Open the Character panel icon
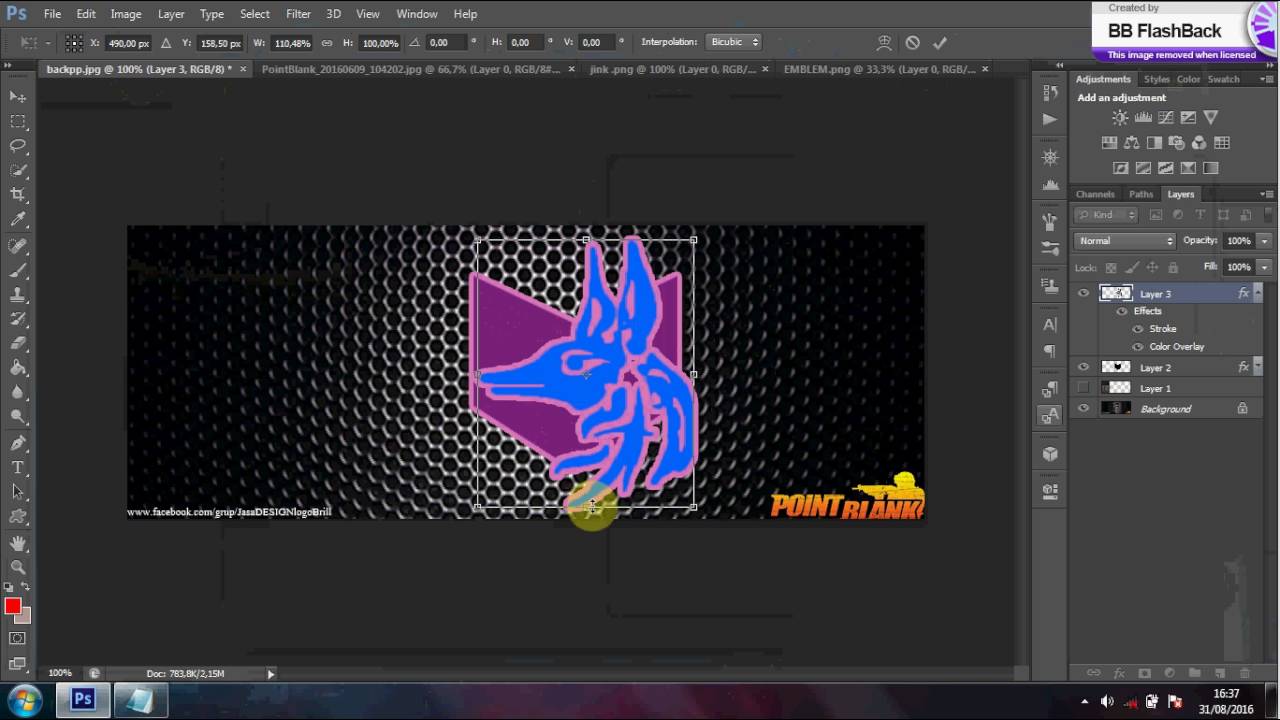The image size is (1280, 720). 1050,325
